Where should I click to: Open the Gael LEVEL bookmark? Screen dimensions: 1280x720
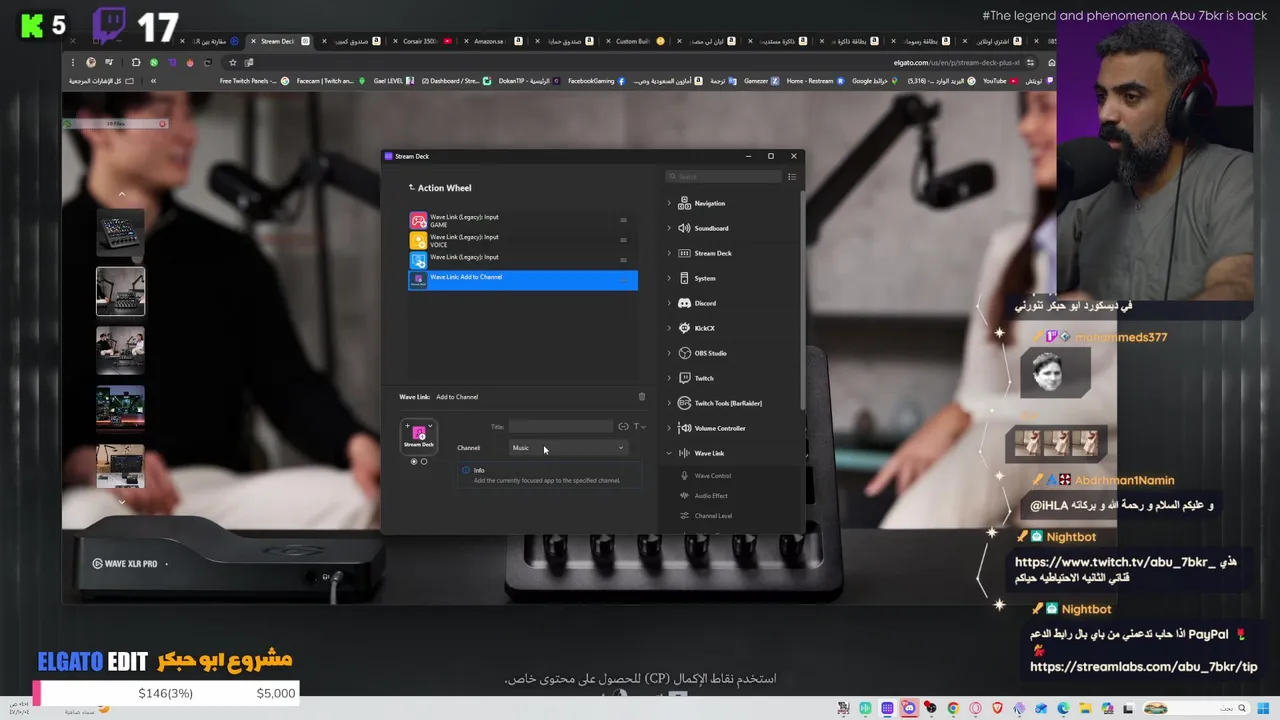[394, 81]
